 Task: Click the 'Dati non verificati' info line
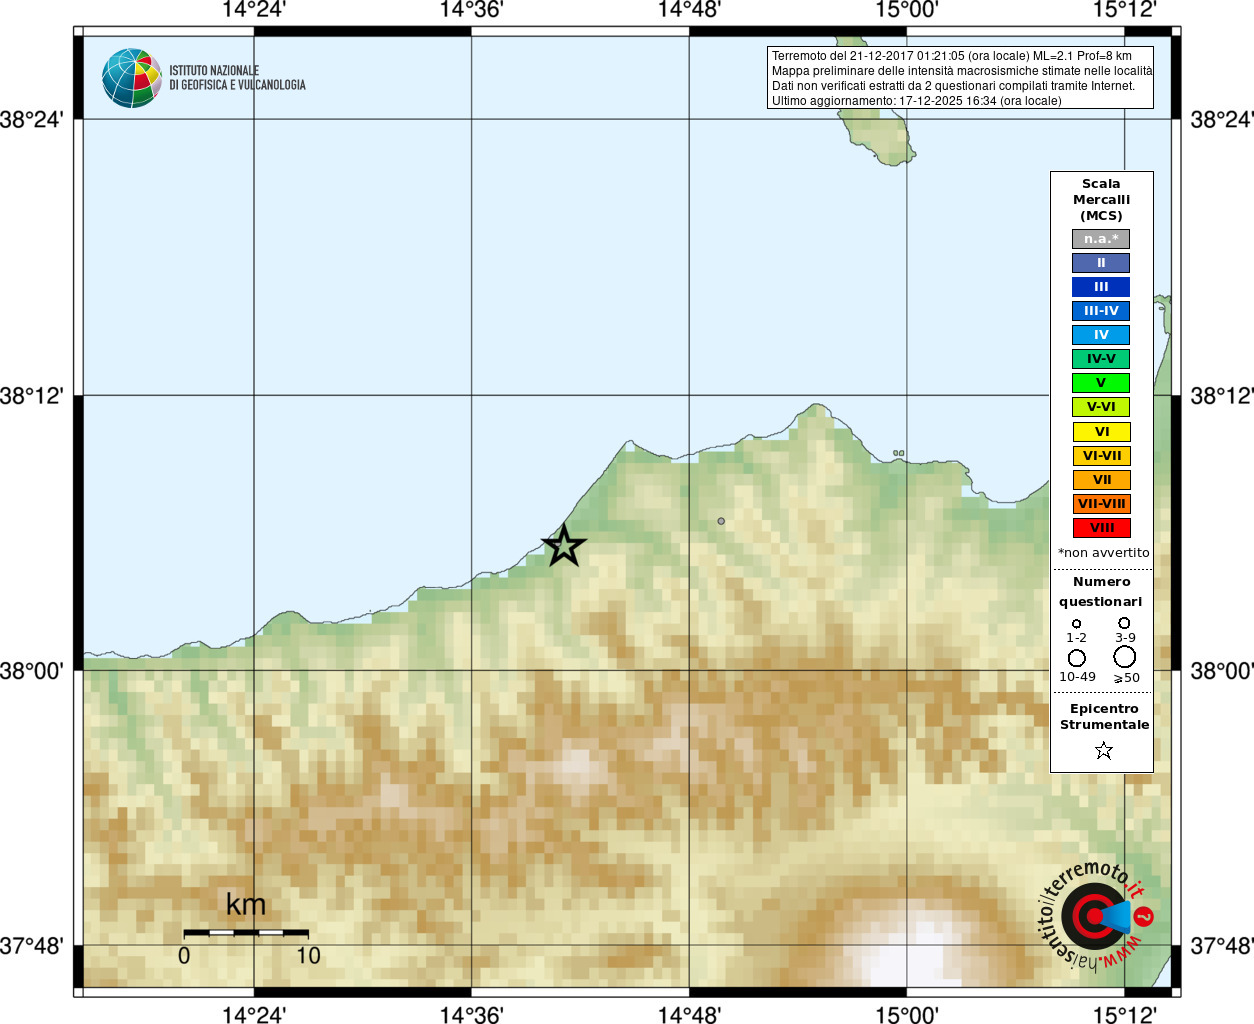[x=953, y=86]
